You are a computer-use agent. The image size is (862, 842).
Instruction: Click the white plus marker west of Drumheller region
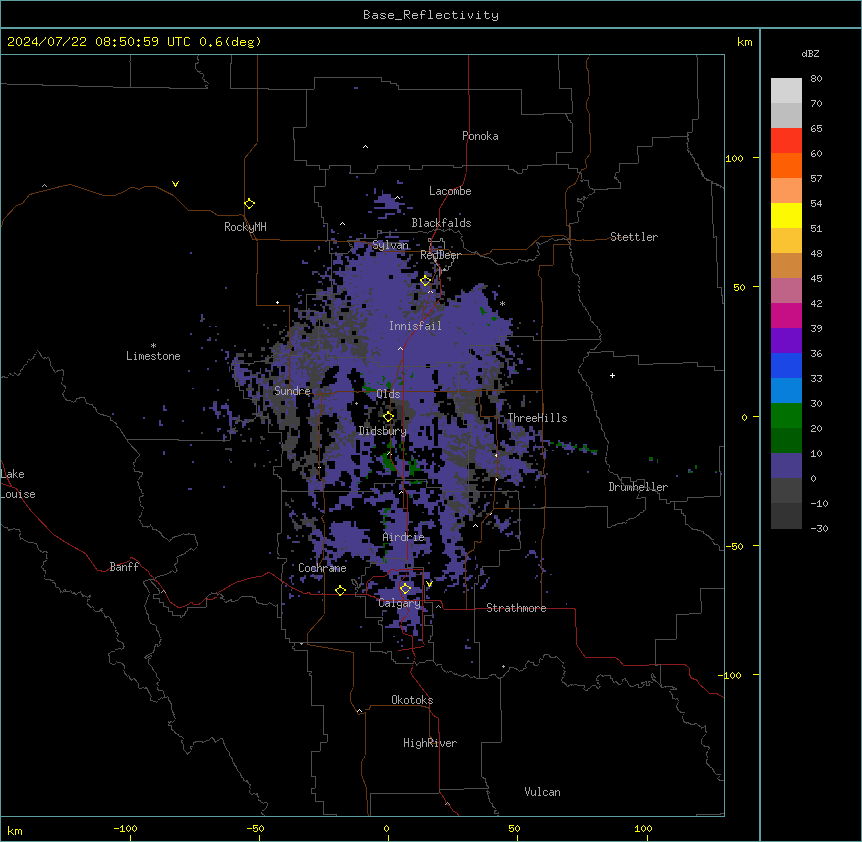(612, 375)
